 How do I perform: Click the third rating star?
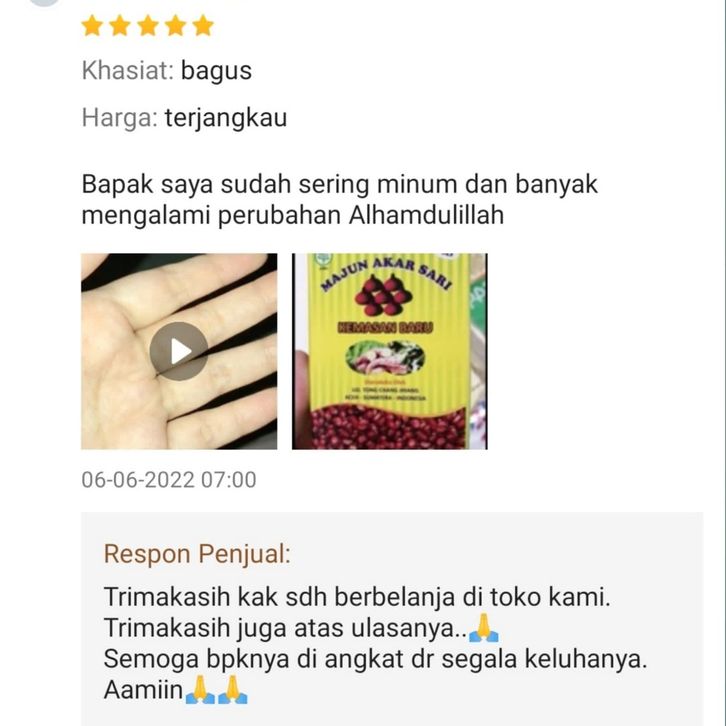(148, 25)
